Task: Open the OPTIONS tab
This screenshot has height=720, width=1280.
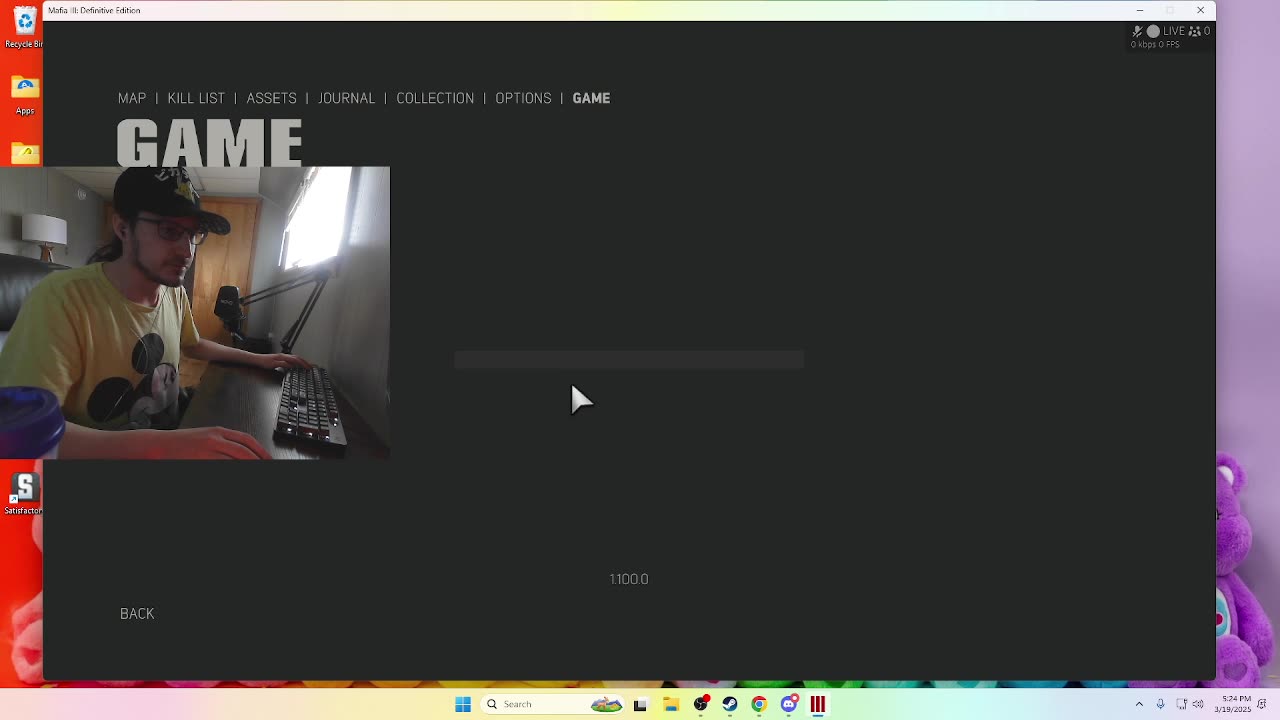Action: pyautogui.click(x=523, y=98)
